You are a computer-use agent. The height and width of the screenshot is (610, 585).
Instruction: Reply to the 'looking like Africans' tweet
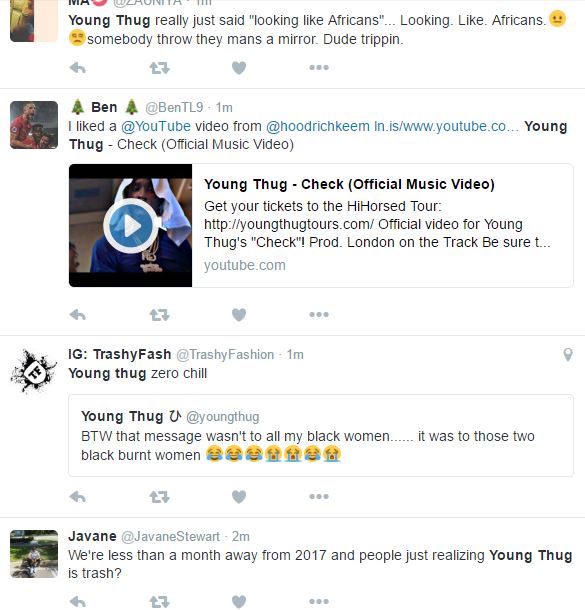pos(77,68)
